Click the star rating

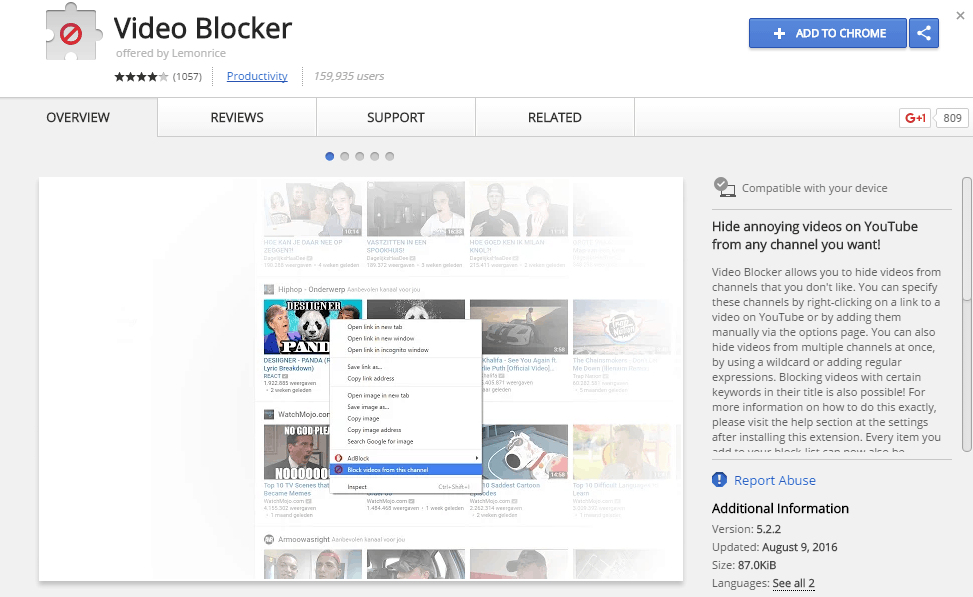[x=141, y=76]
